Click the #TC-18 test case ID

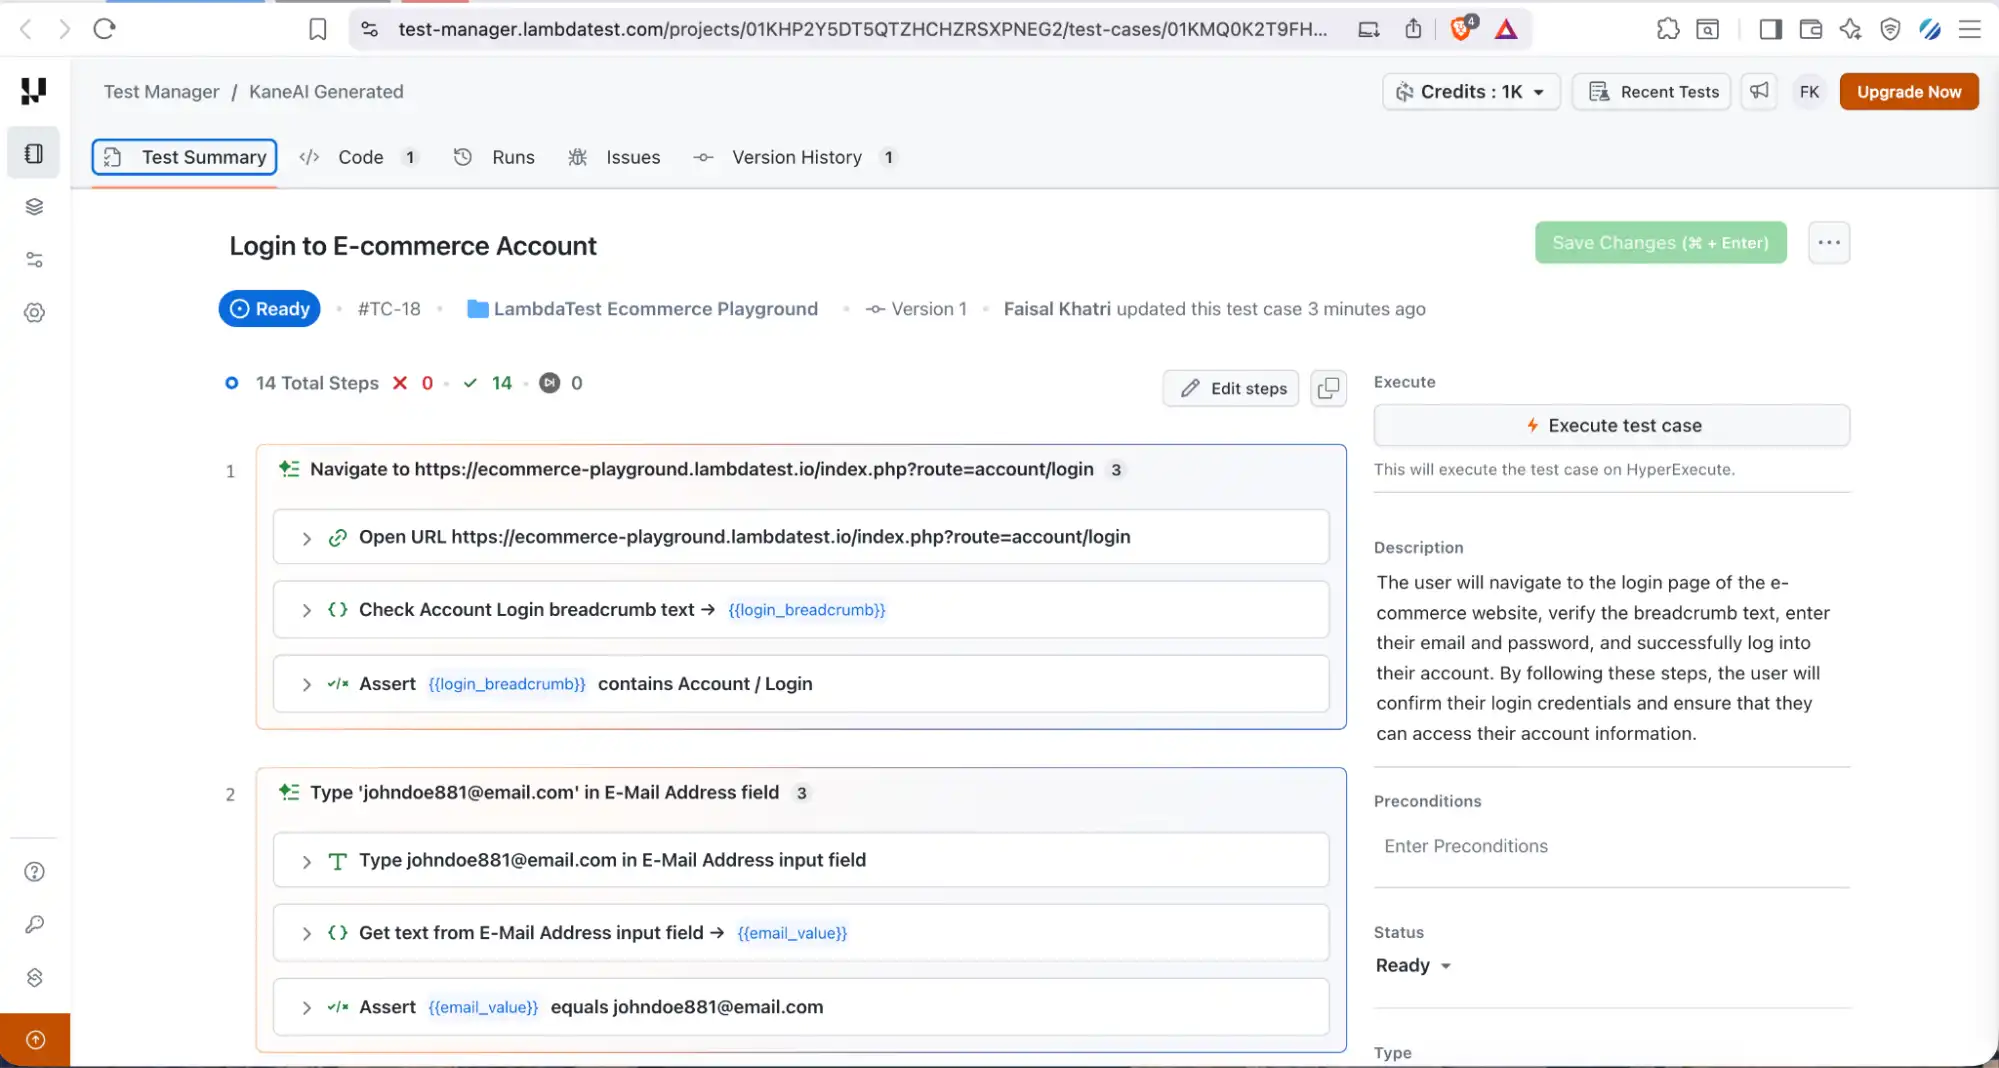[x=389, y=309]
